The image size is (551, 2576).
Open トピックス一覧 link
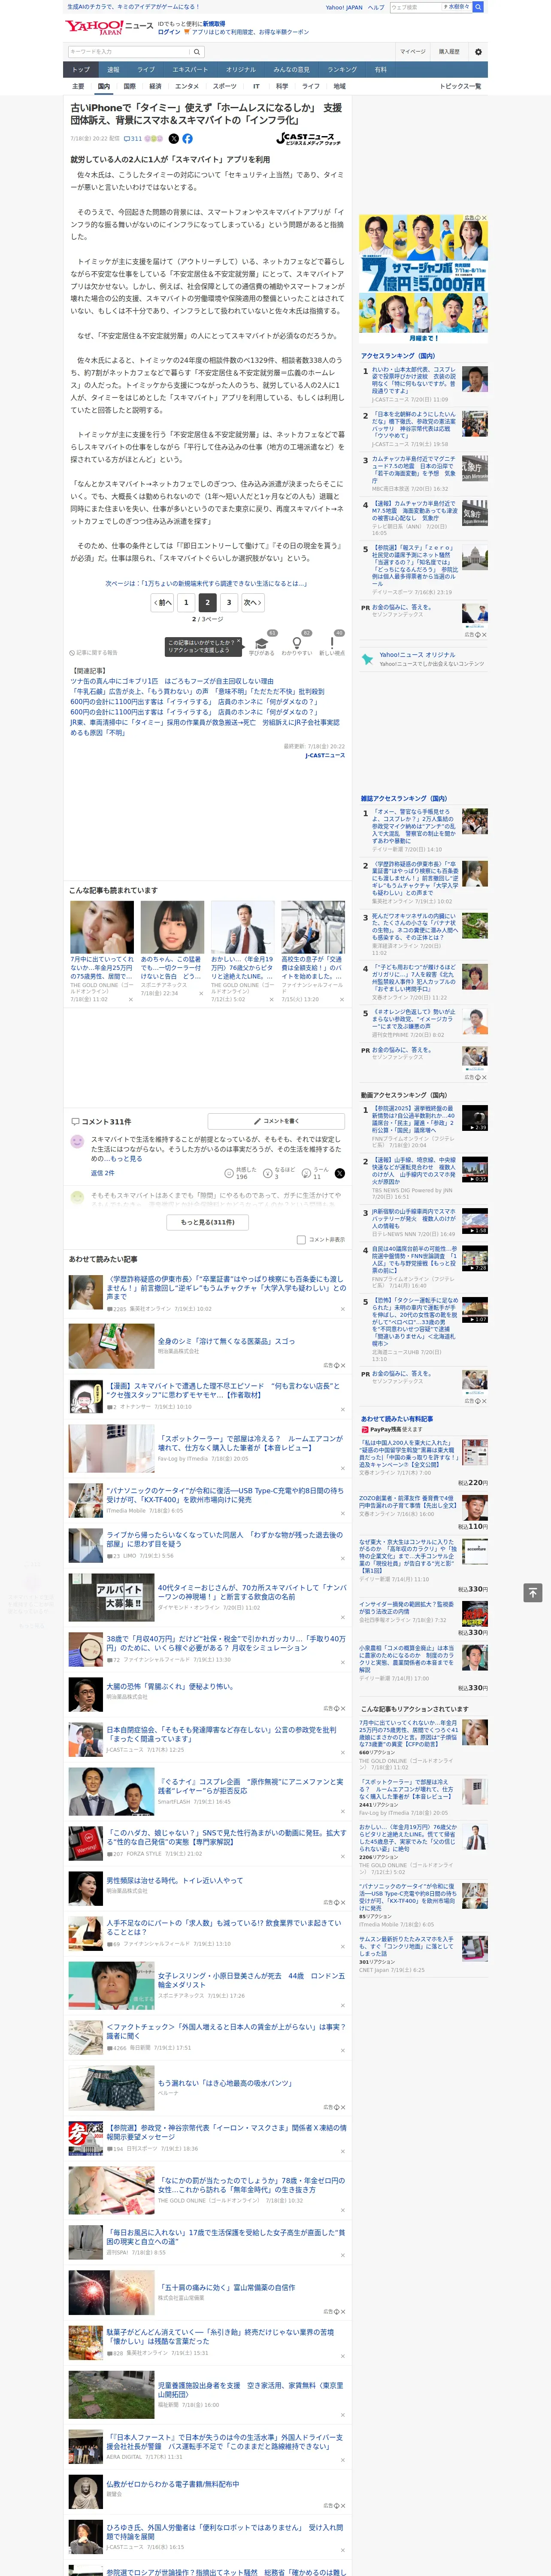(460, 86)
